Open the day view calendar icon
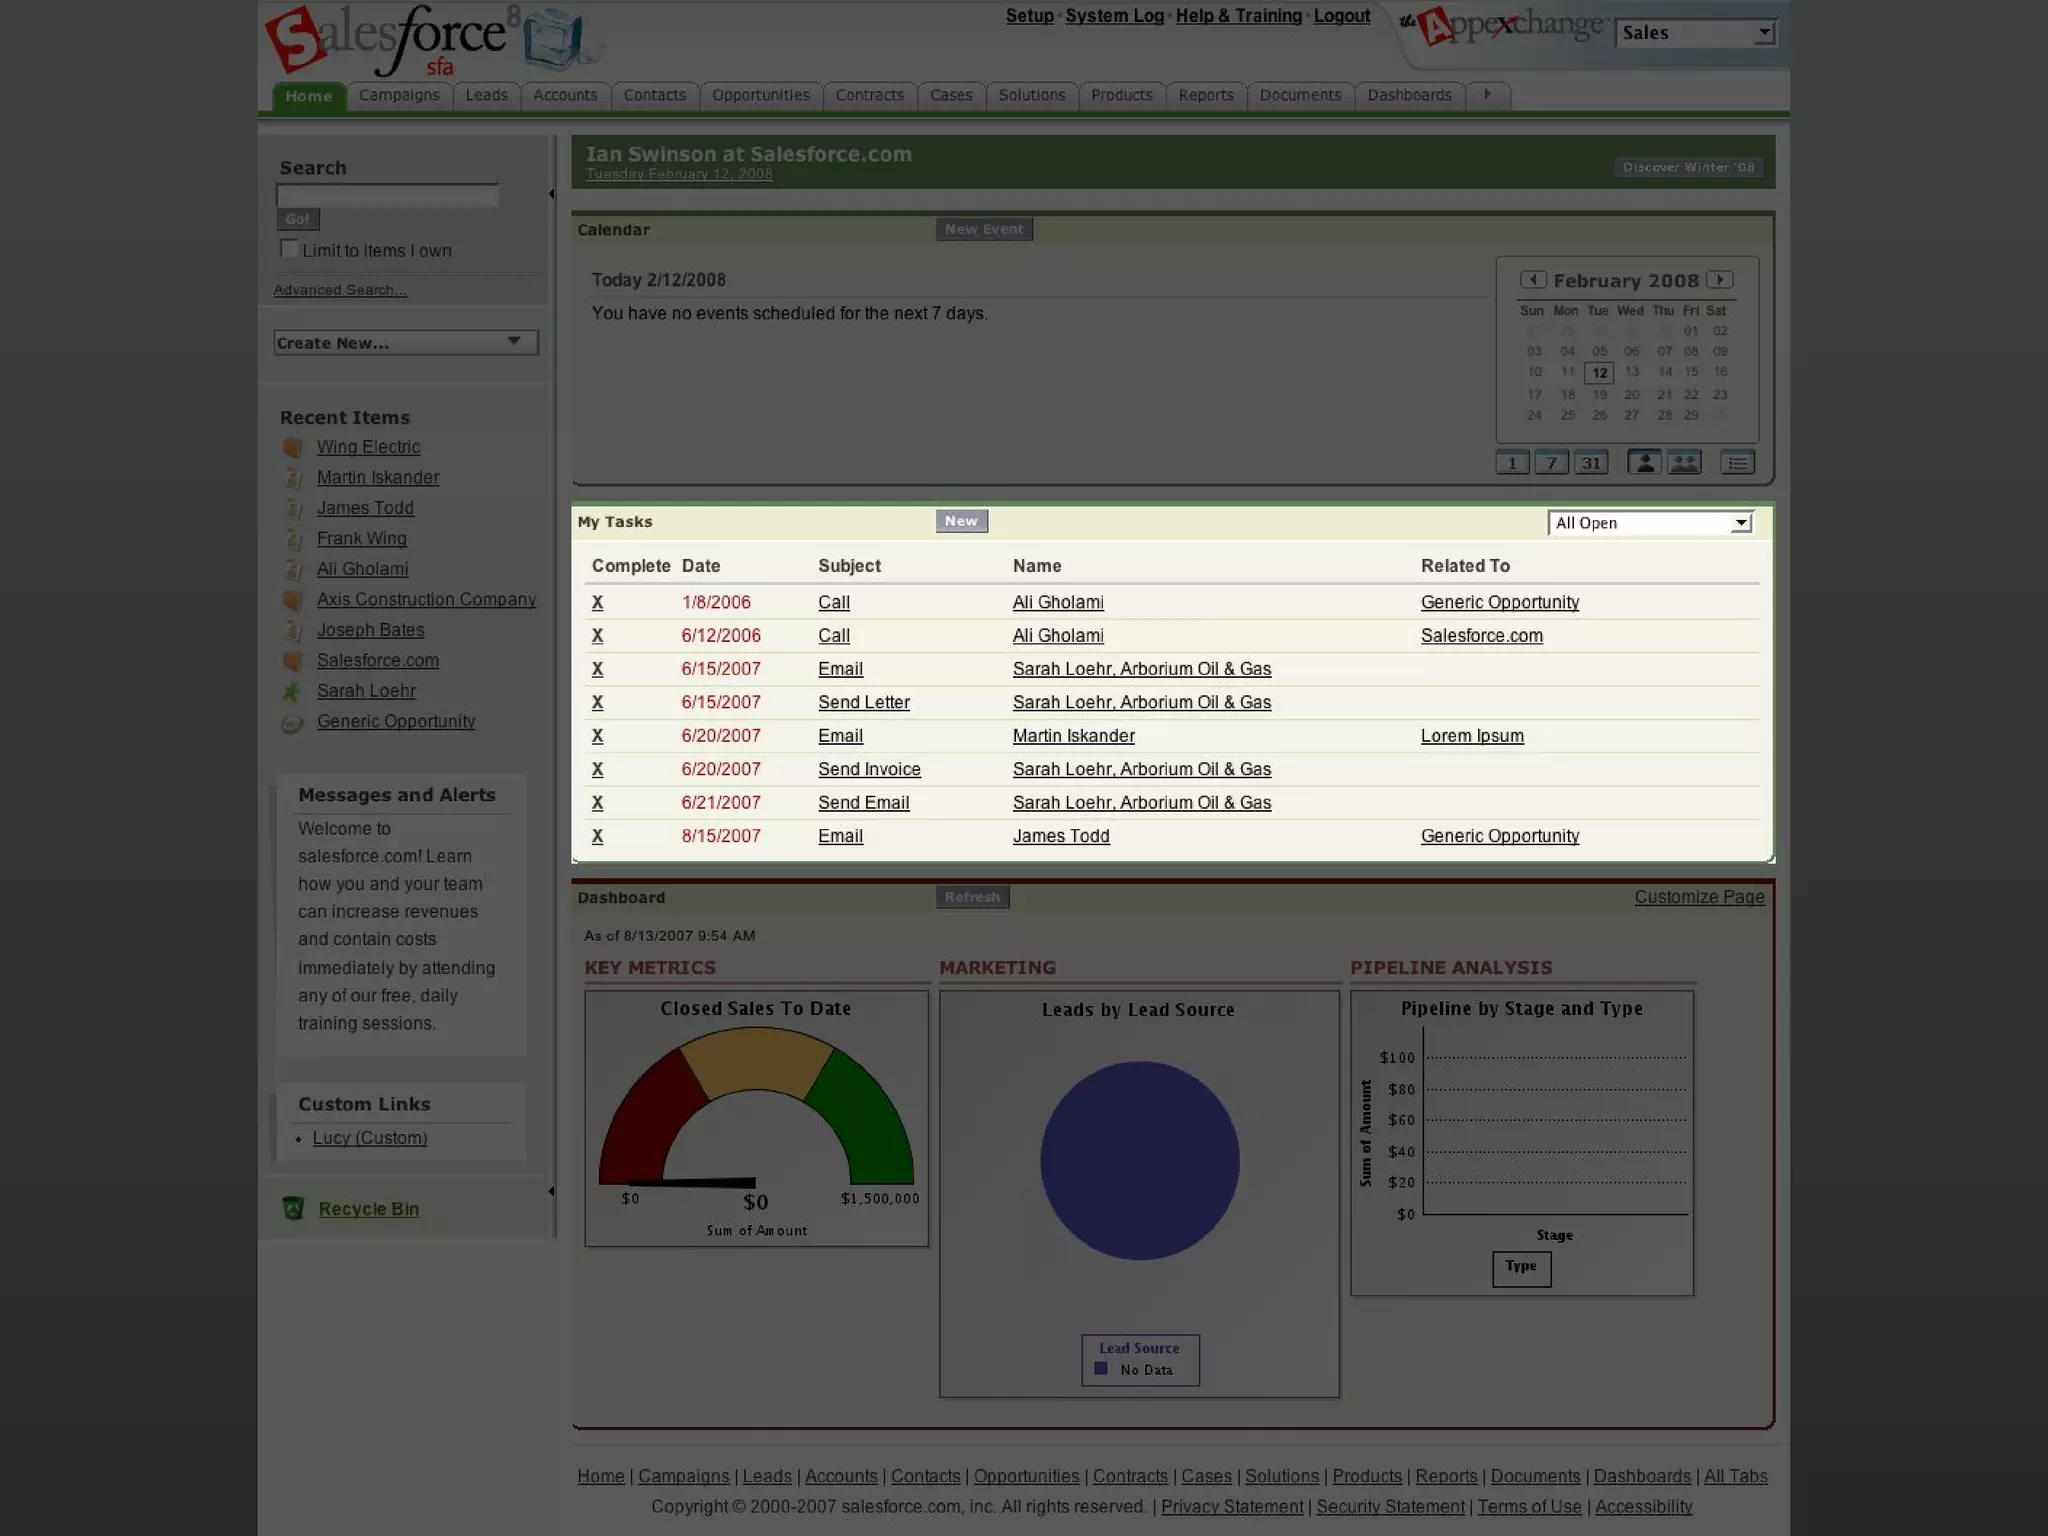This screenshot has height=1536, width=2048. (1512, 463)
